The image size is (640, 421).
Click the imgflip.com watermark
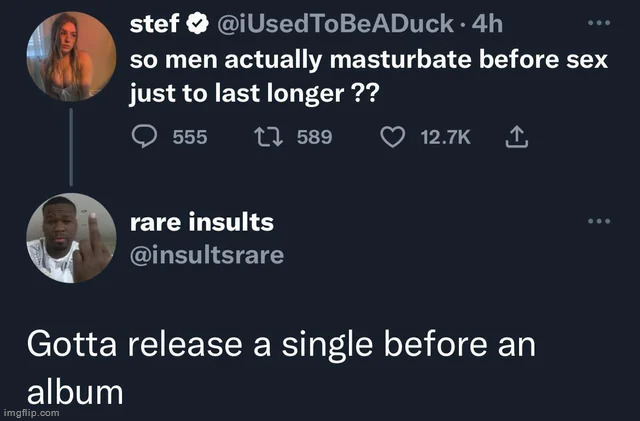[x=31, y=413]
